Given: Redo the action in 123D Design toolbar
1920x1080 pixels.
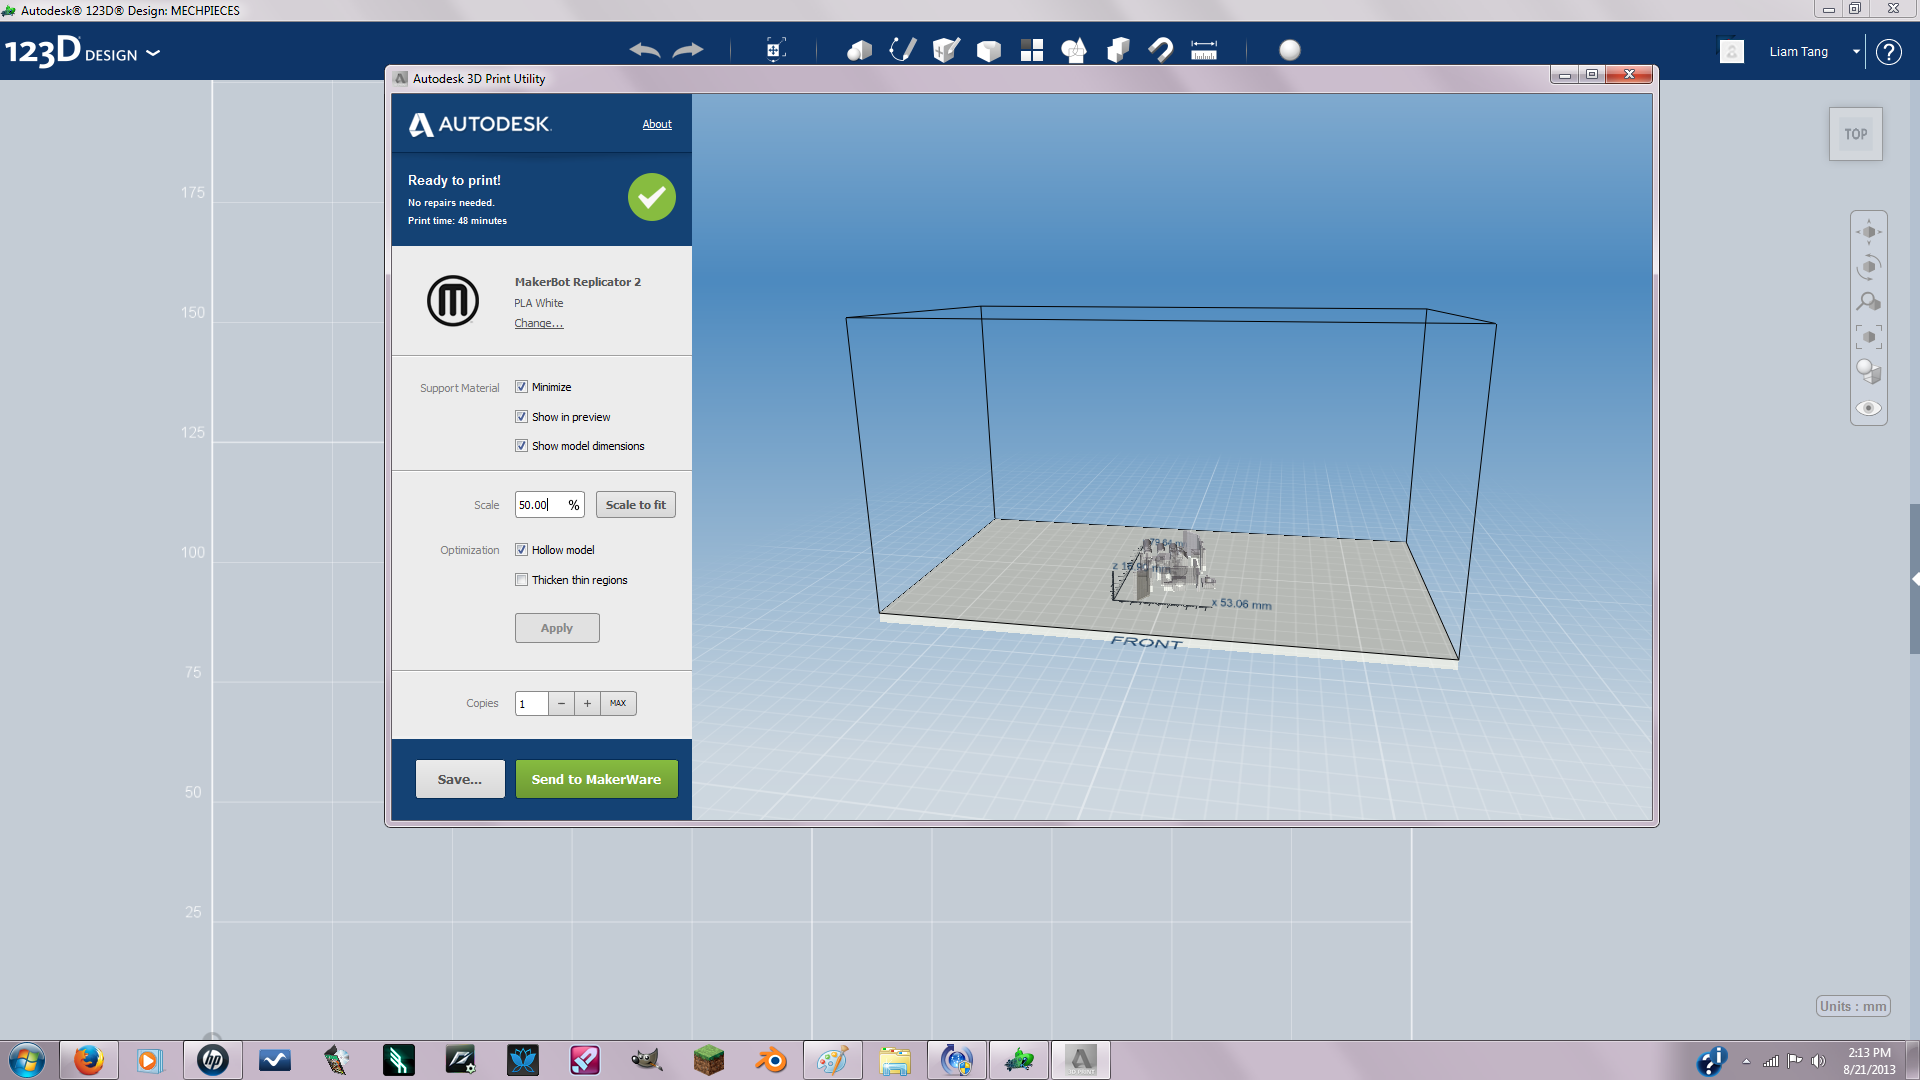Looking at the screenshot, I should (688, 50).
